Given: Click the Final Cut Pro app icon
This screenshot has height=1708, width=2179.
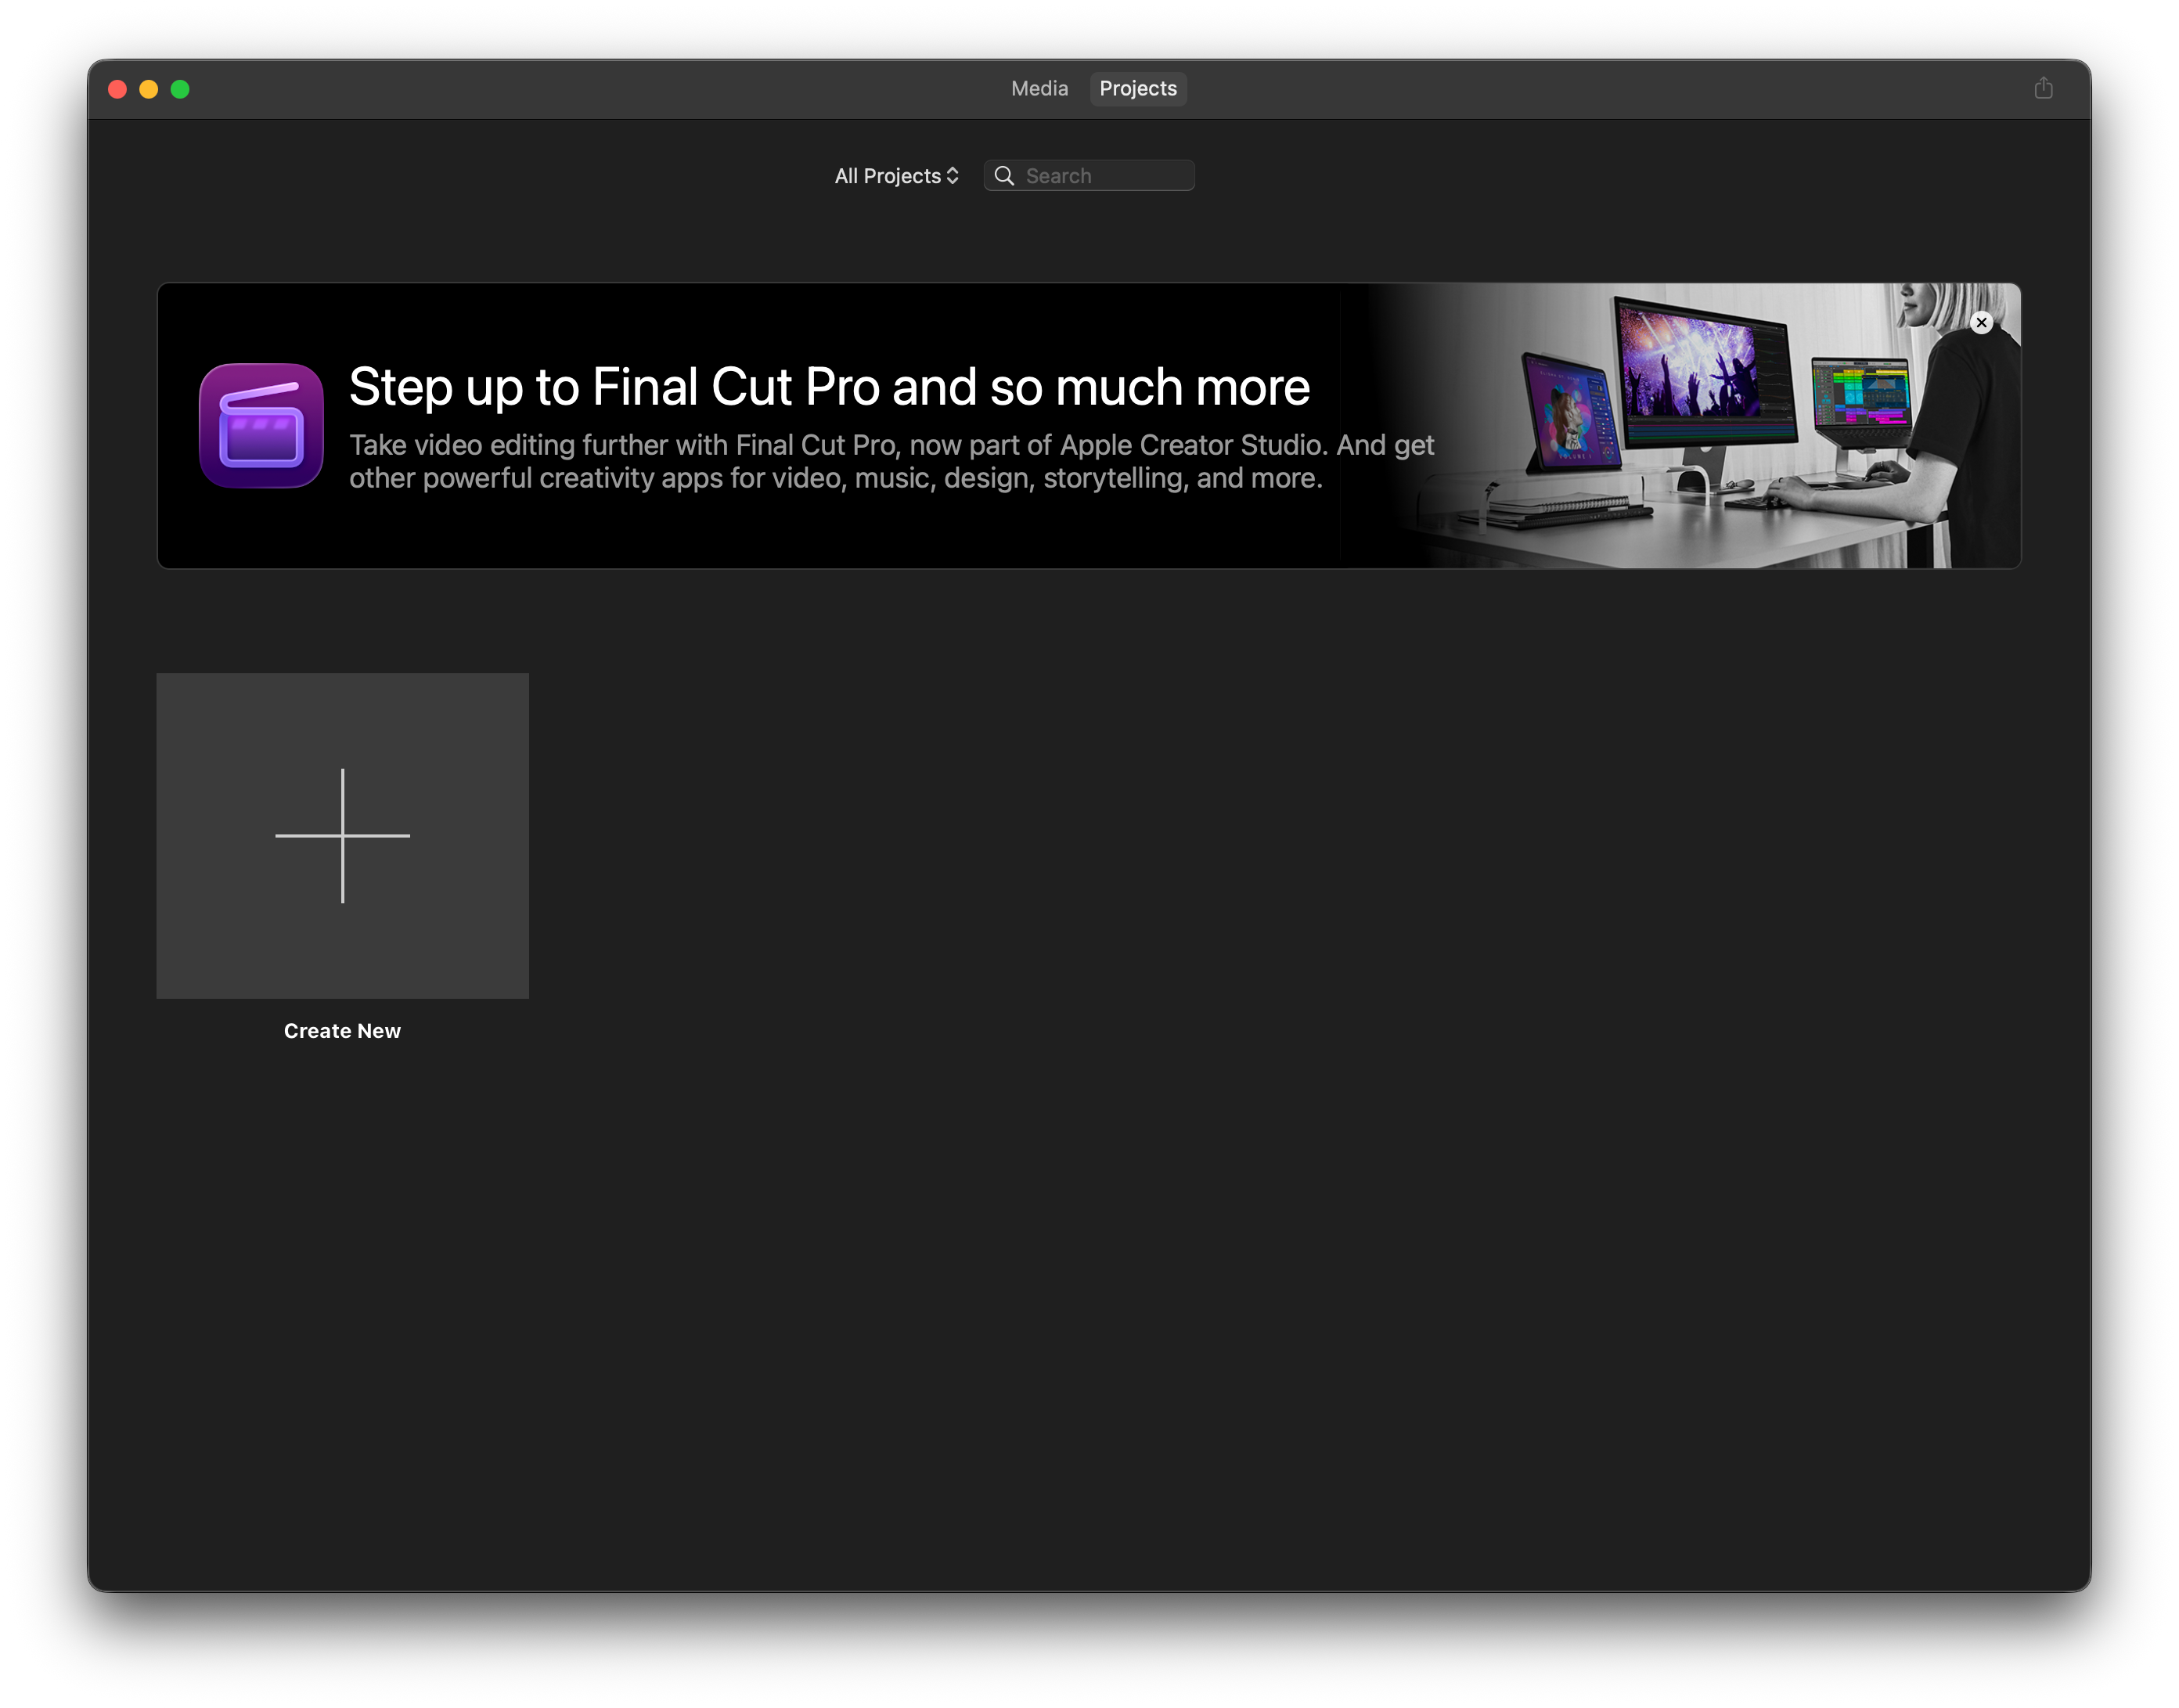Looking at the screenshot, I should (x=261, y=425).
